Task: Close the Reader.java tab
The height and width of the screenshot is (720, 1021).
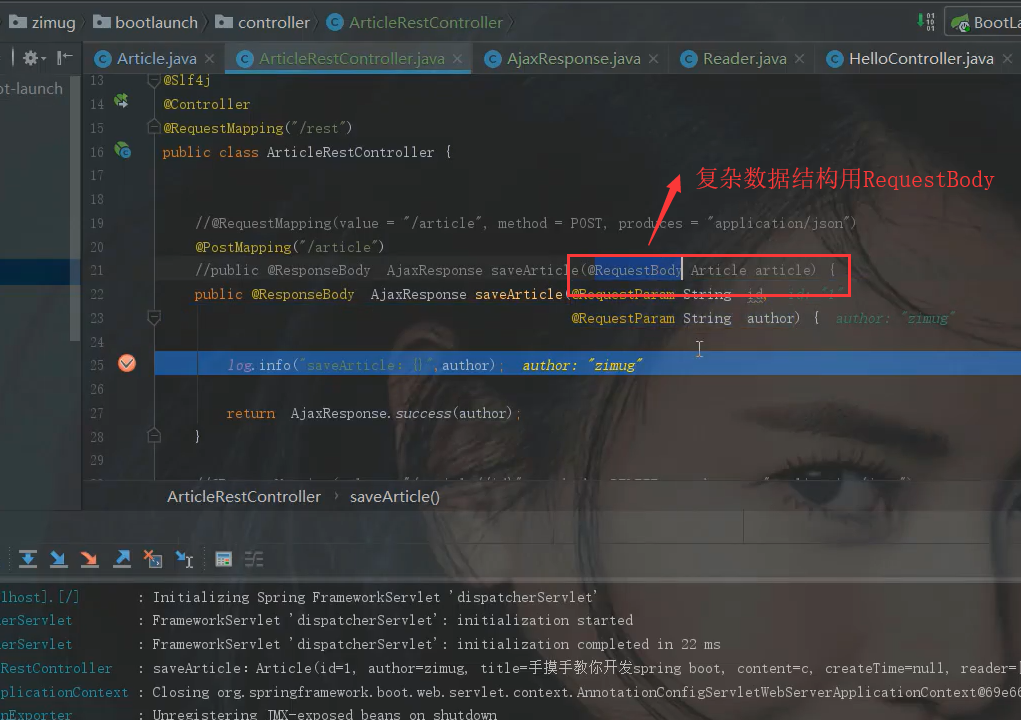Action: [800, 59]
